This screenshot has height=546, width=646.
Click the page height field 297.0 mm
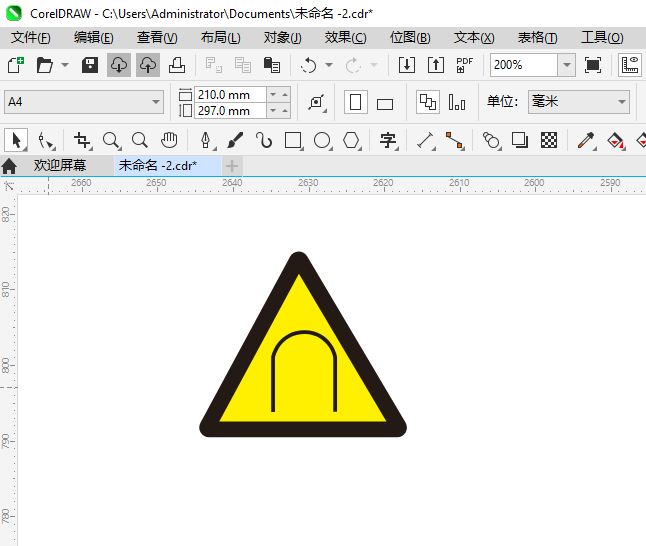tap(230, 111)
